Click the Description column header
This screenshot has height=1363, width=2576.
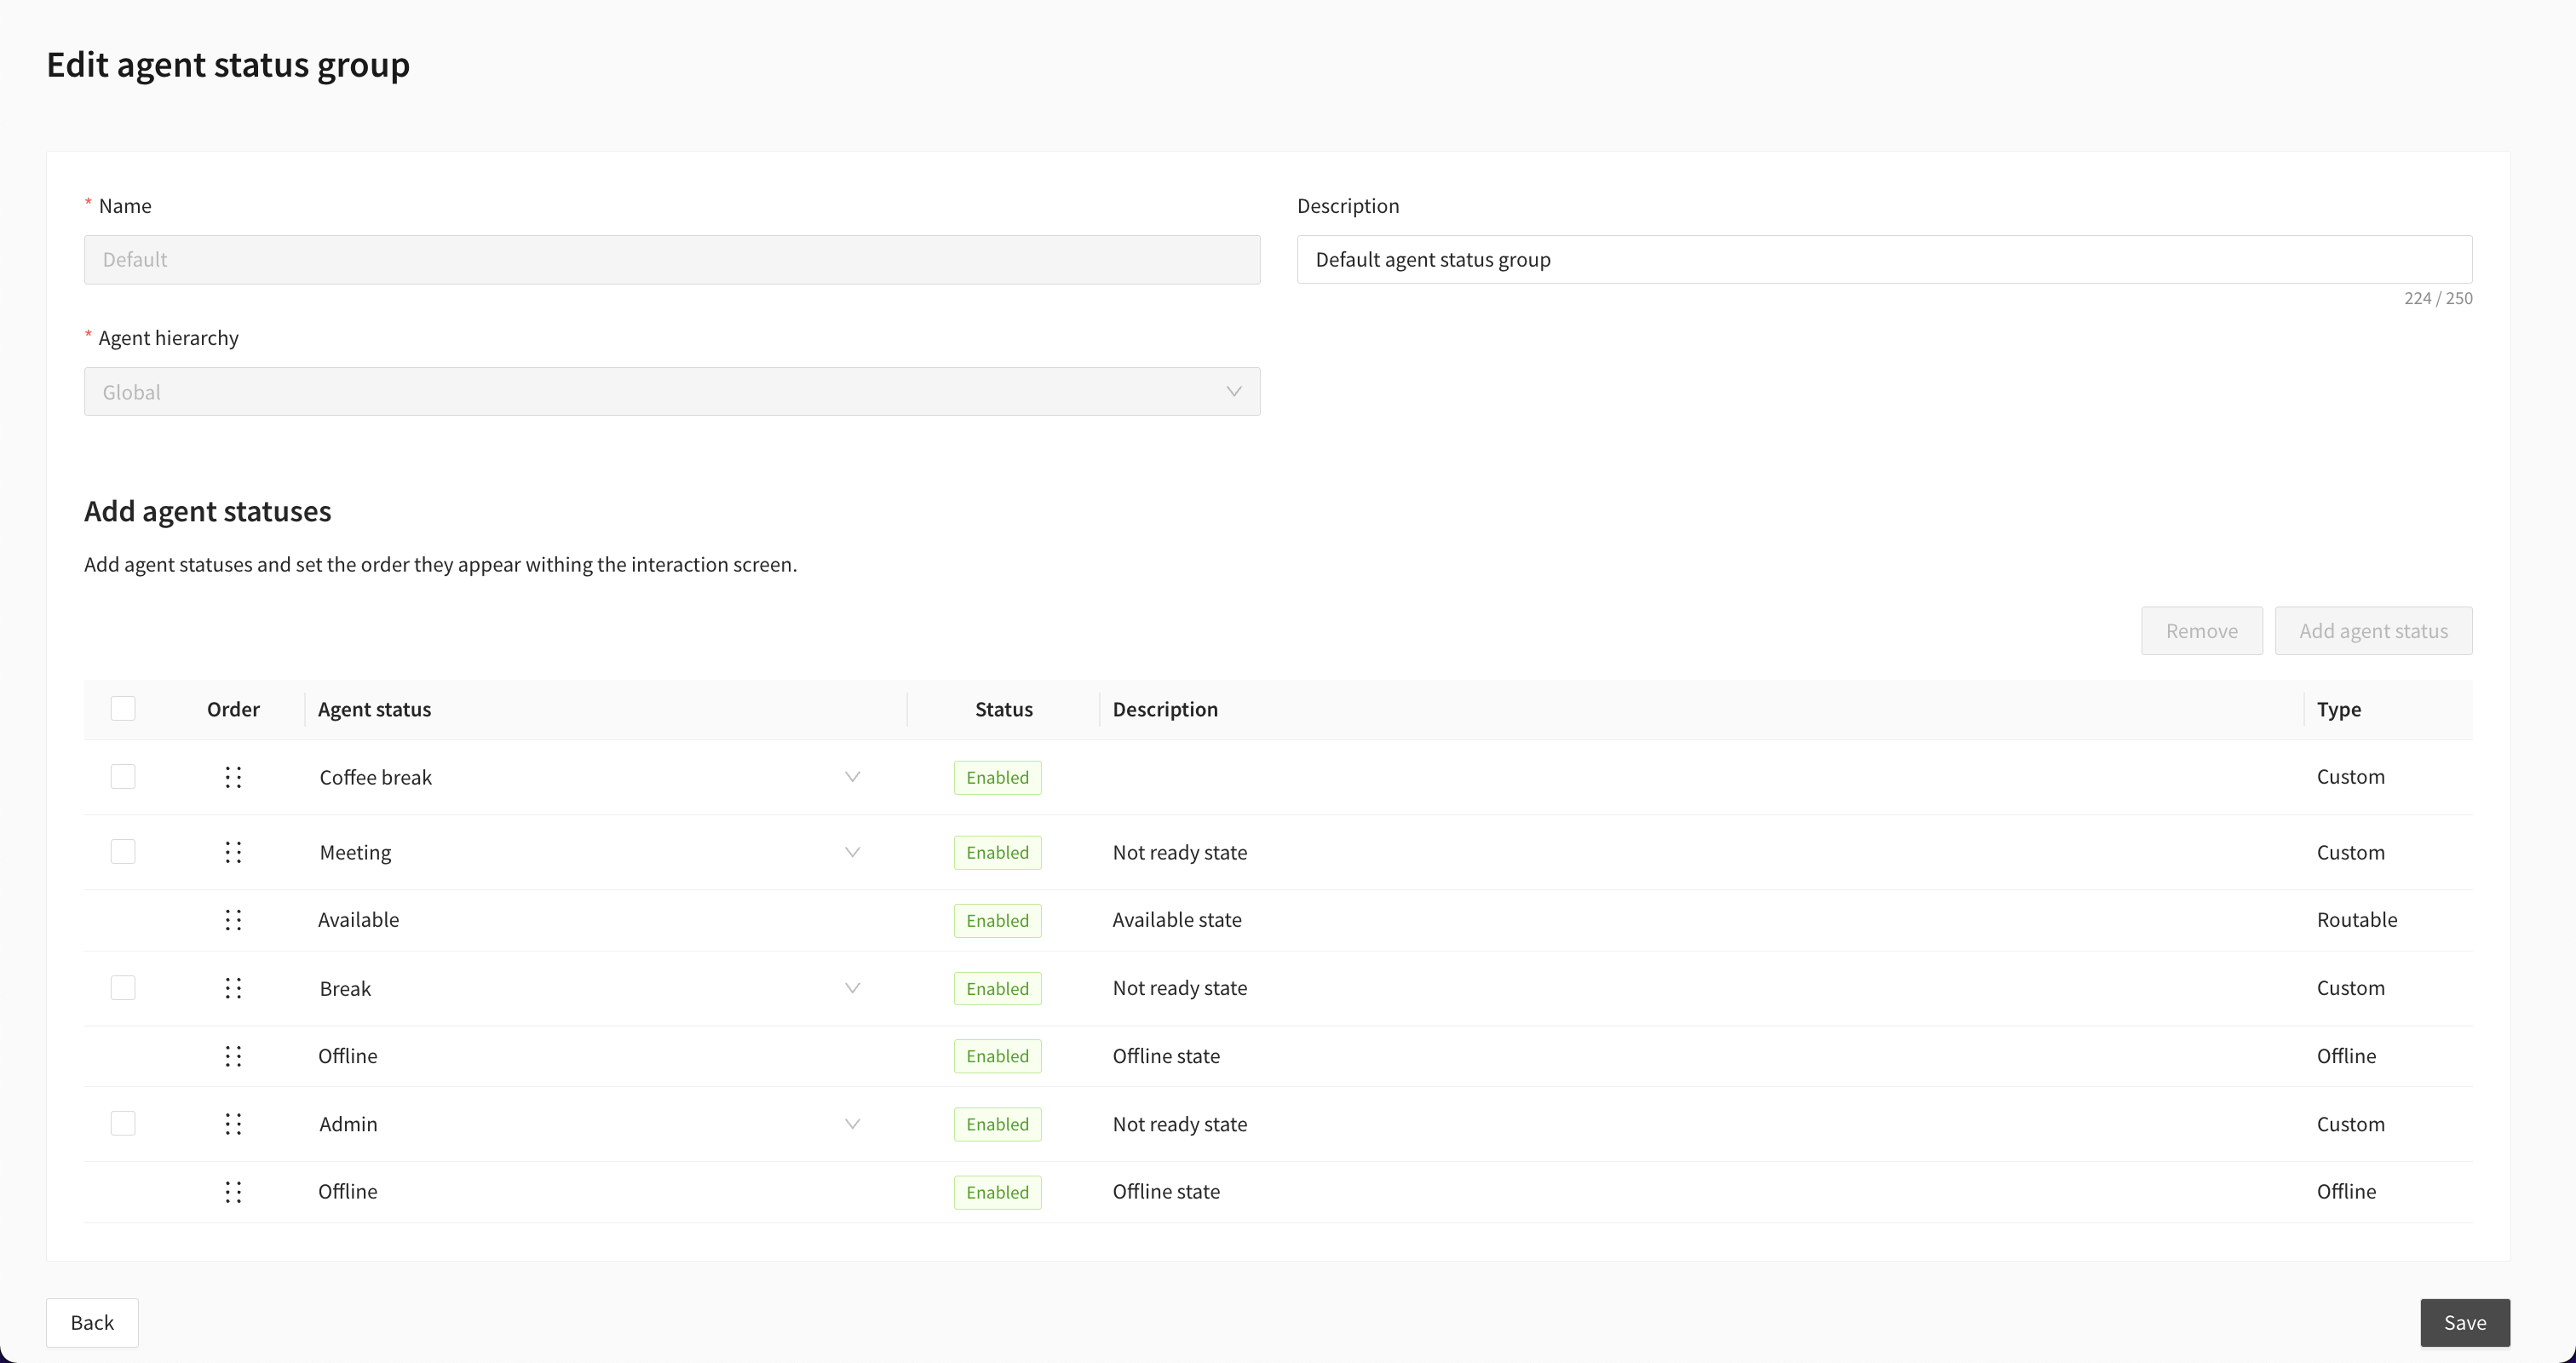coord(1165,709)
